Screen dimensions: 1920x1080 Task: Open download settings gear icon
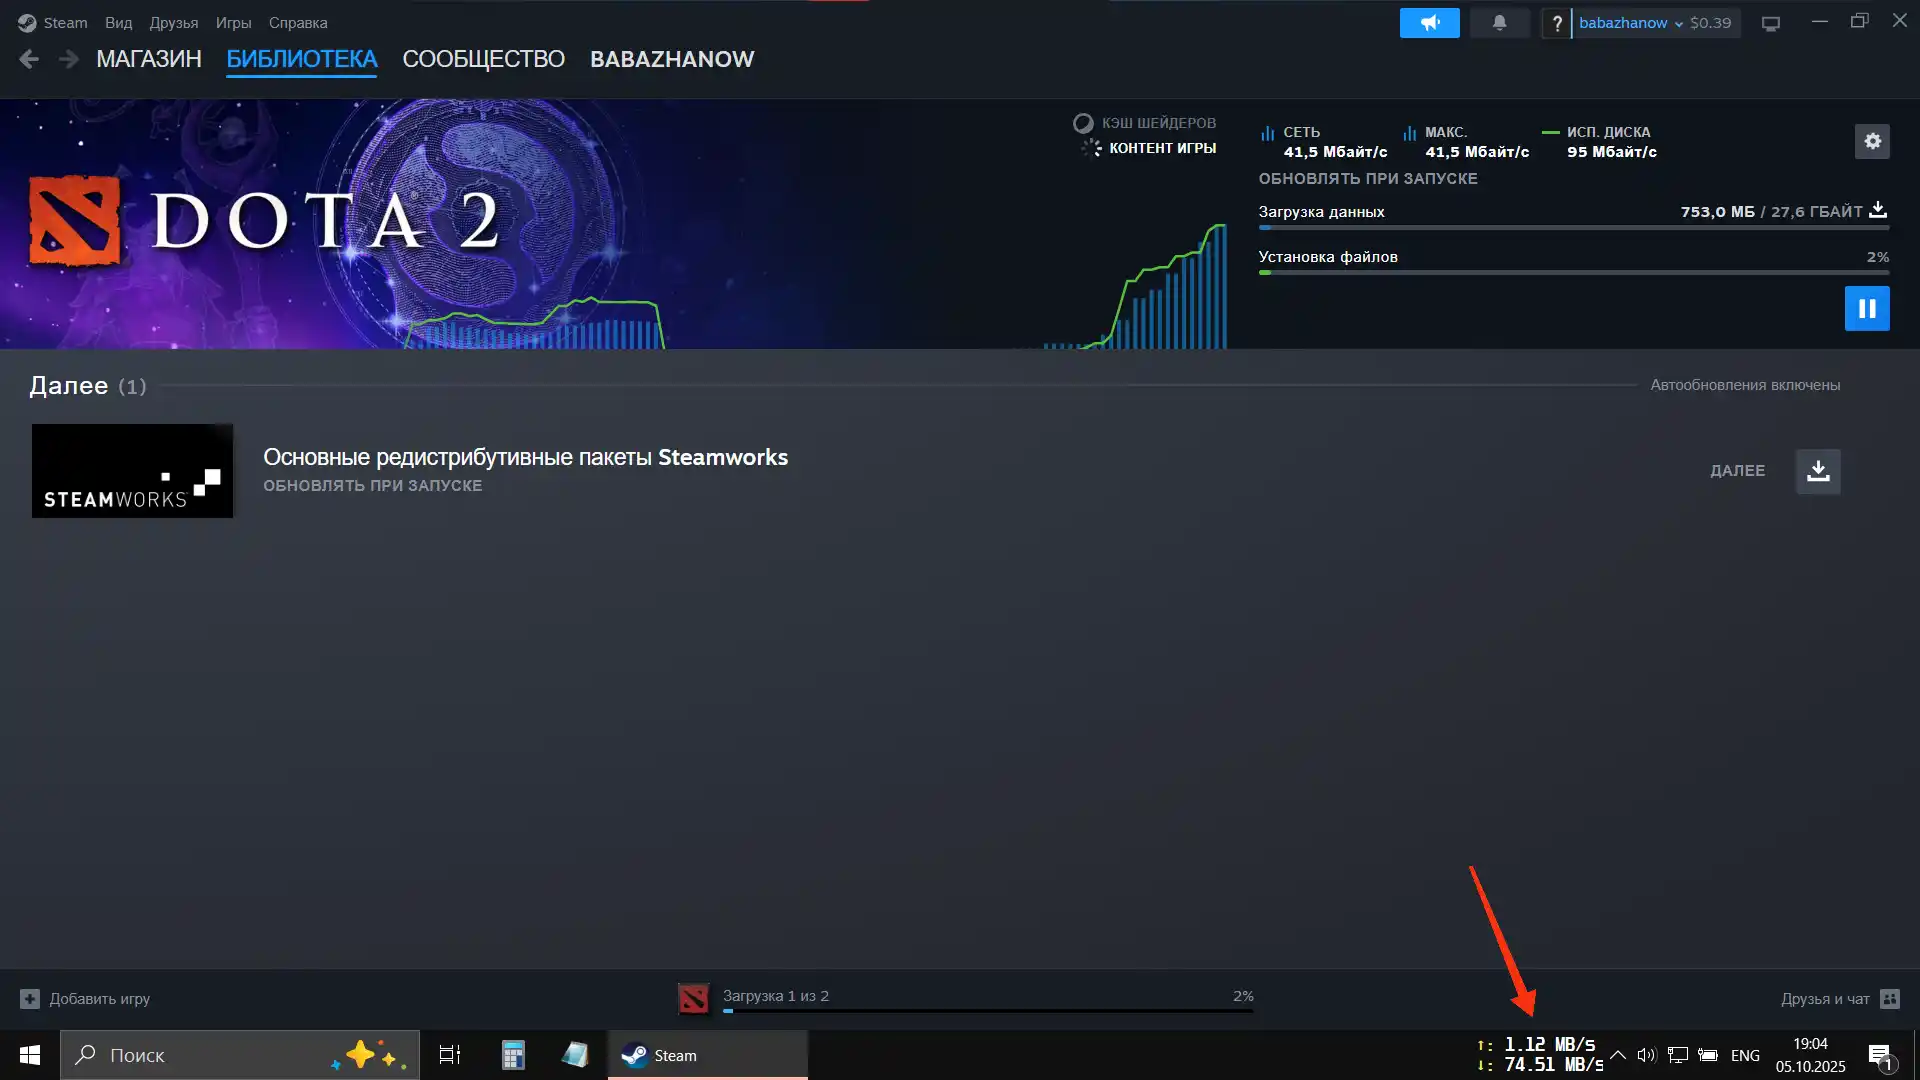tap(1872, 141)
